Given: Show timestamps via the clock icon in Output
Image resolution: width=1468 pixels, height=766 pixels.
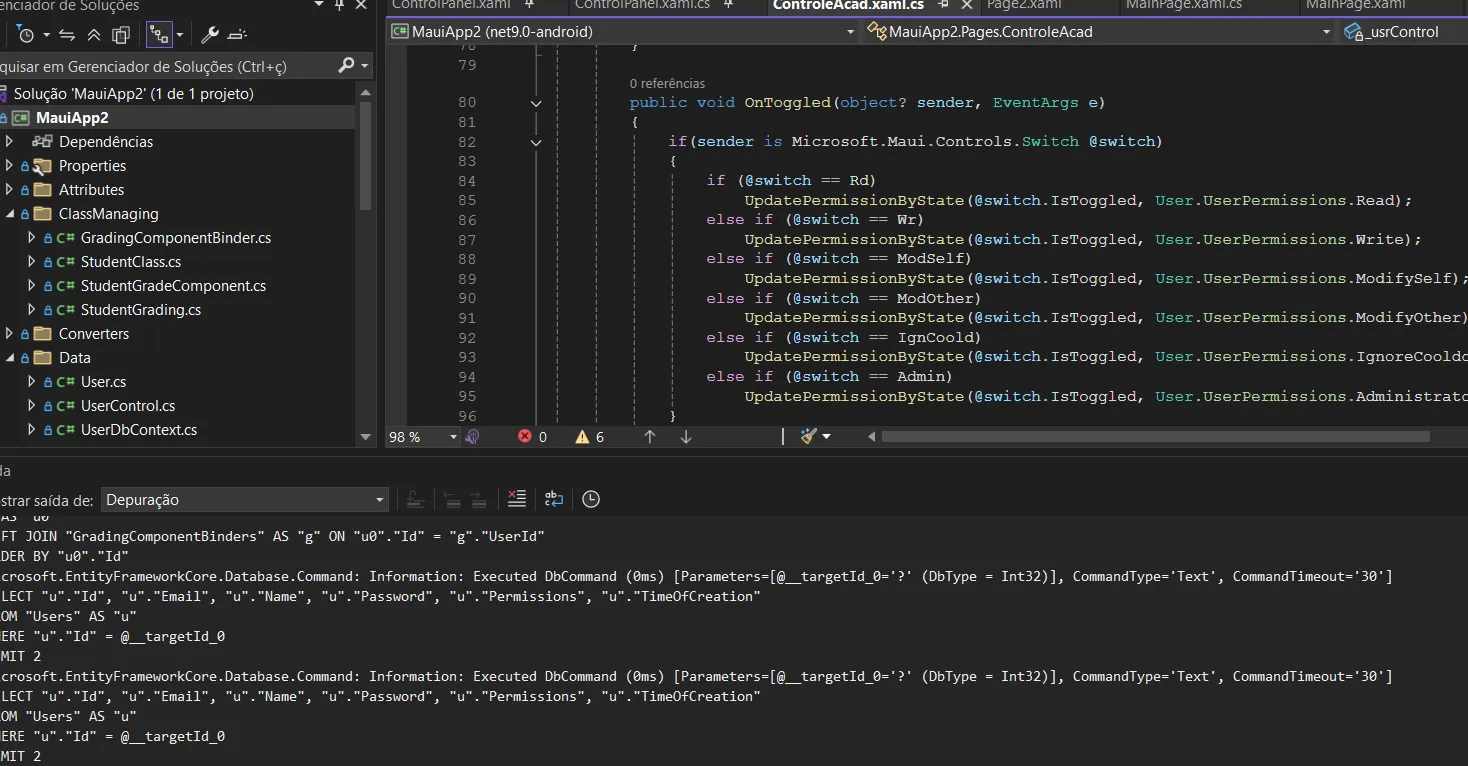Looking at the screenshot, I should [x=590, y=499].
